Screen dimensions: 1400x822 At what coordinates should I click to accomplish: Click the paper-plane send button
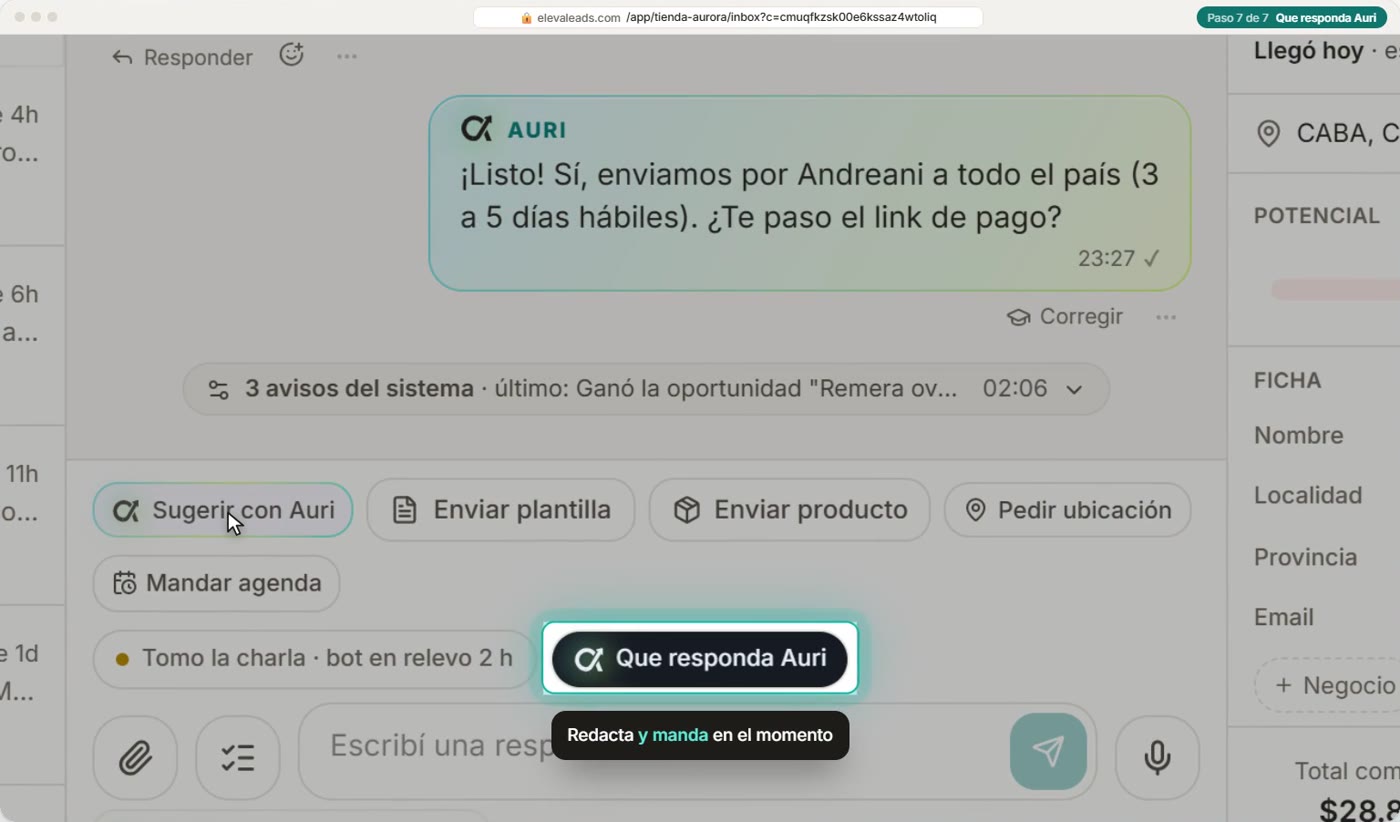(x=1048, y=751)
